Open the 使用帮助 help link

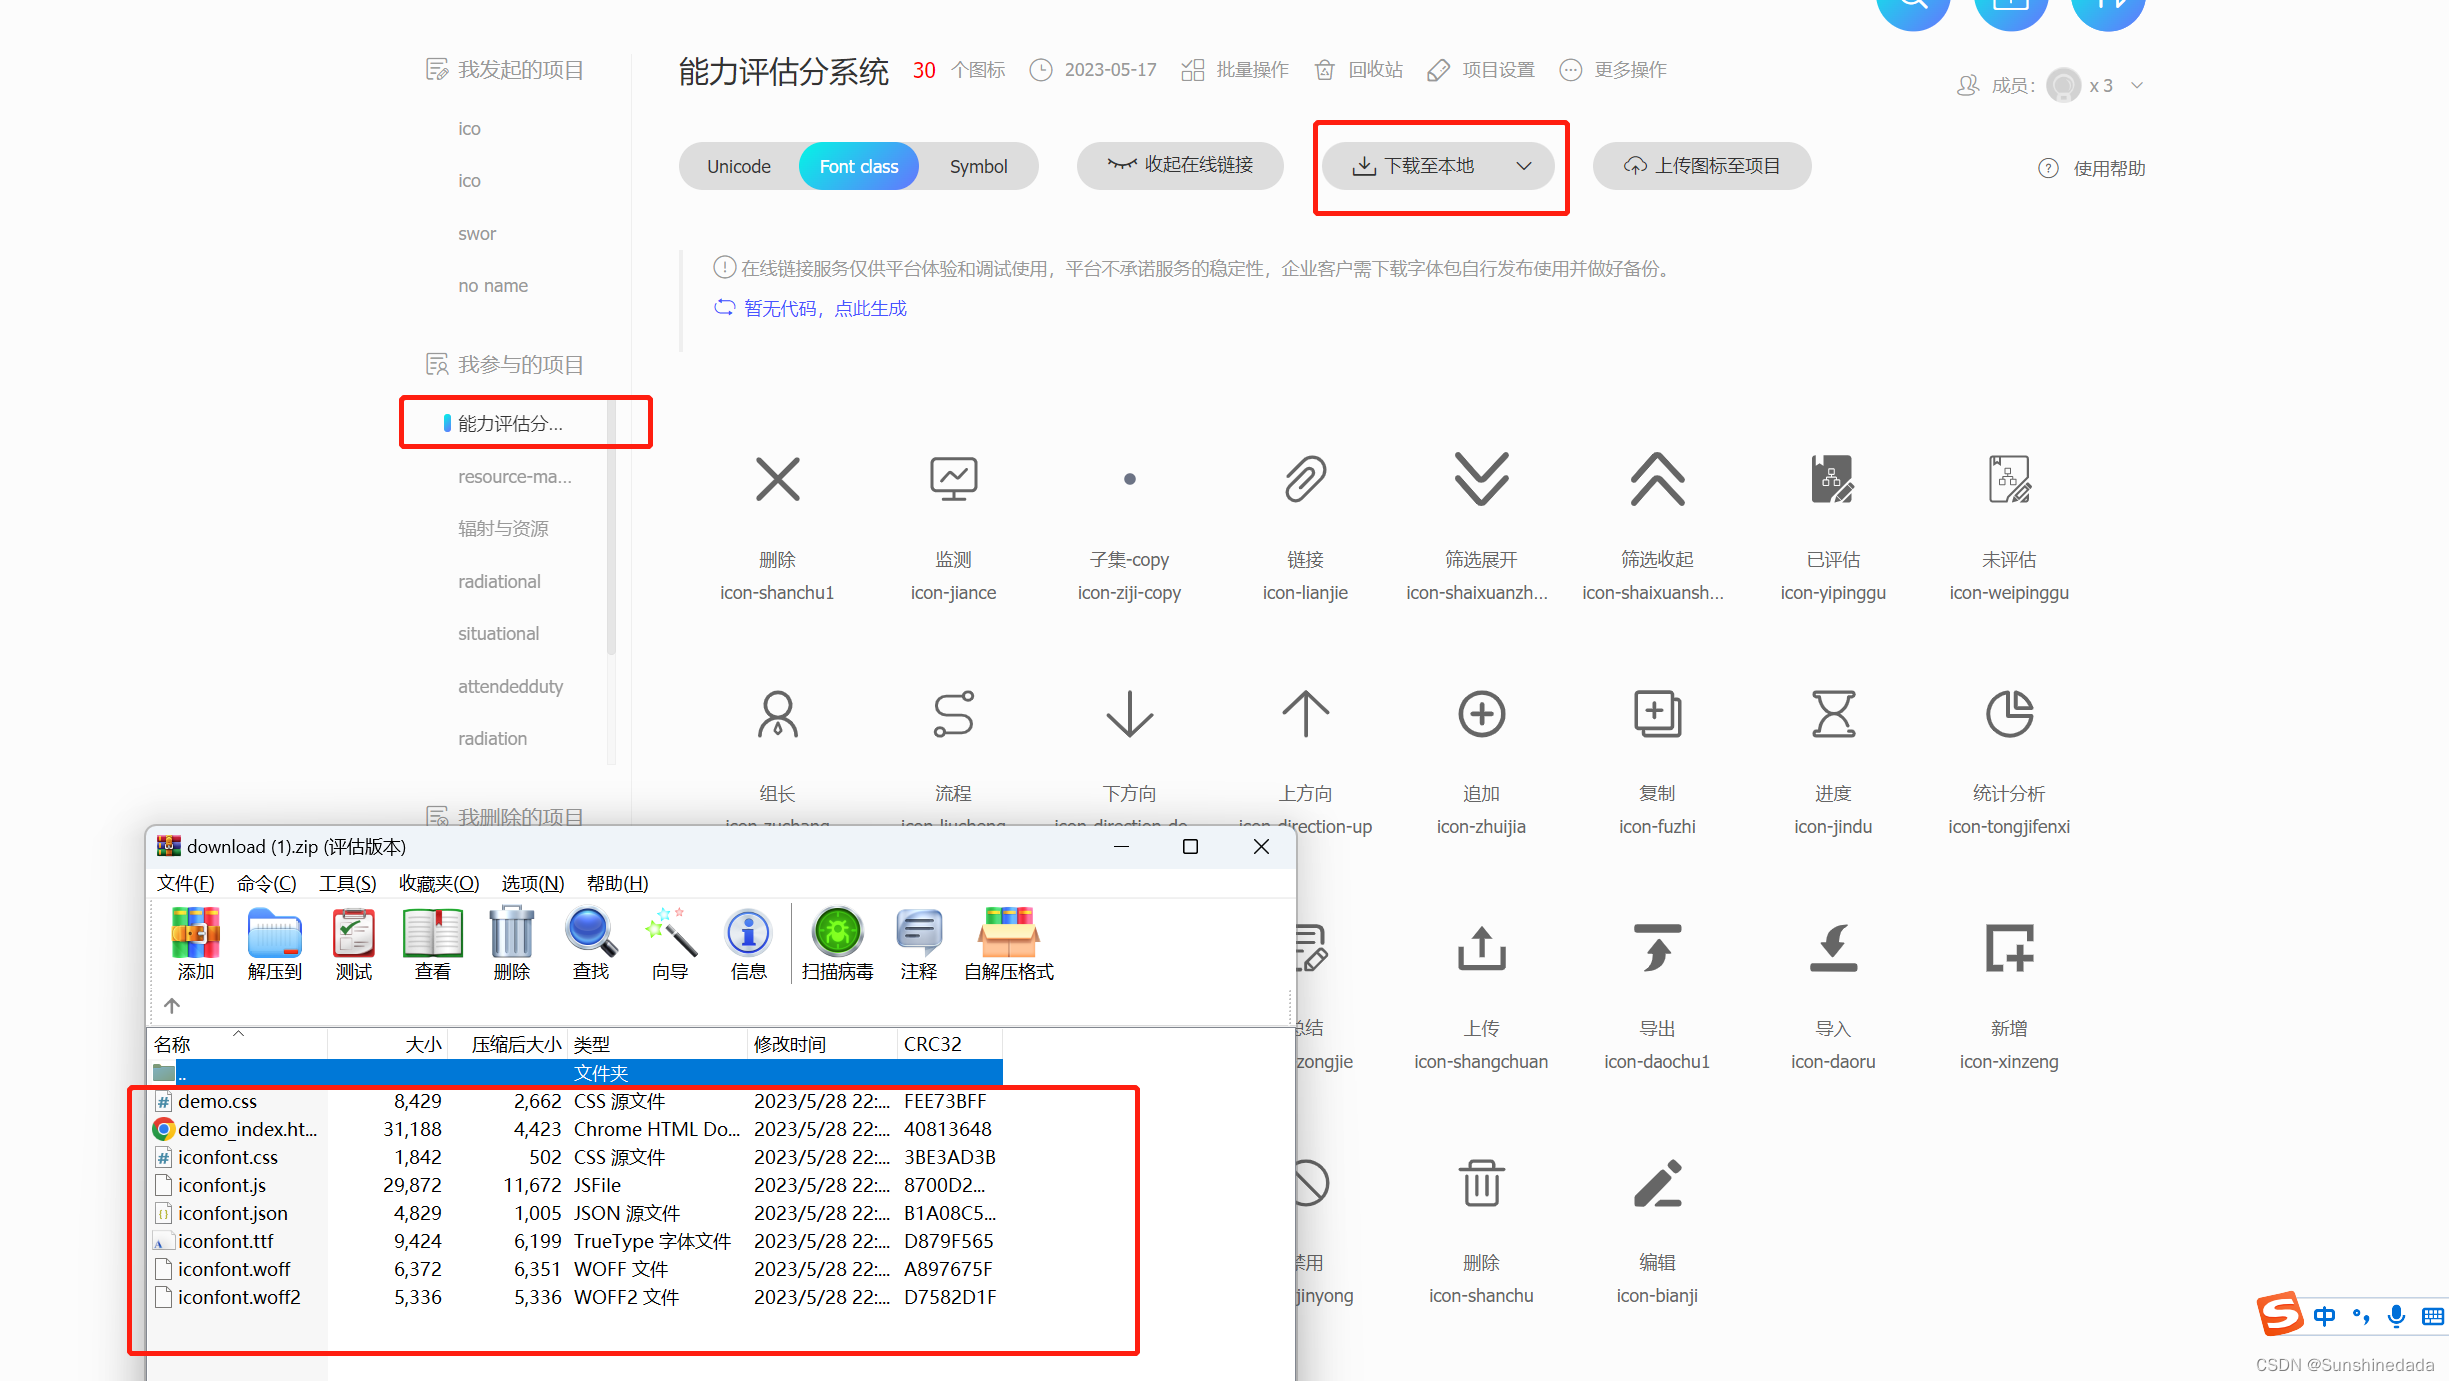point(2091,168)
